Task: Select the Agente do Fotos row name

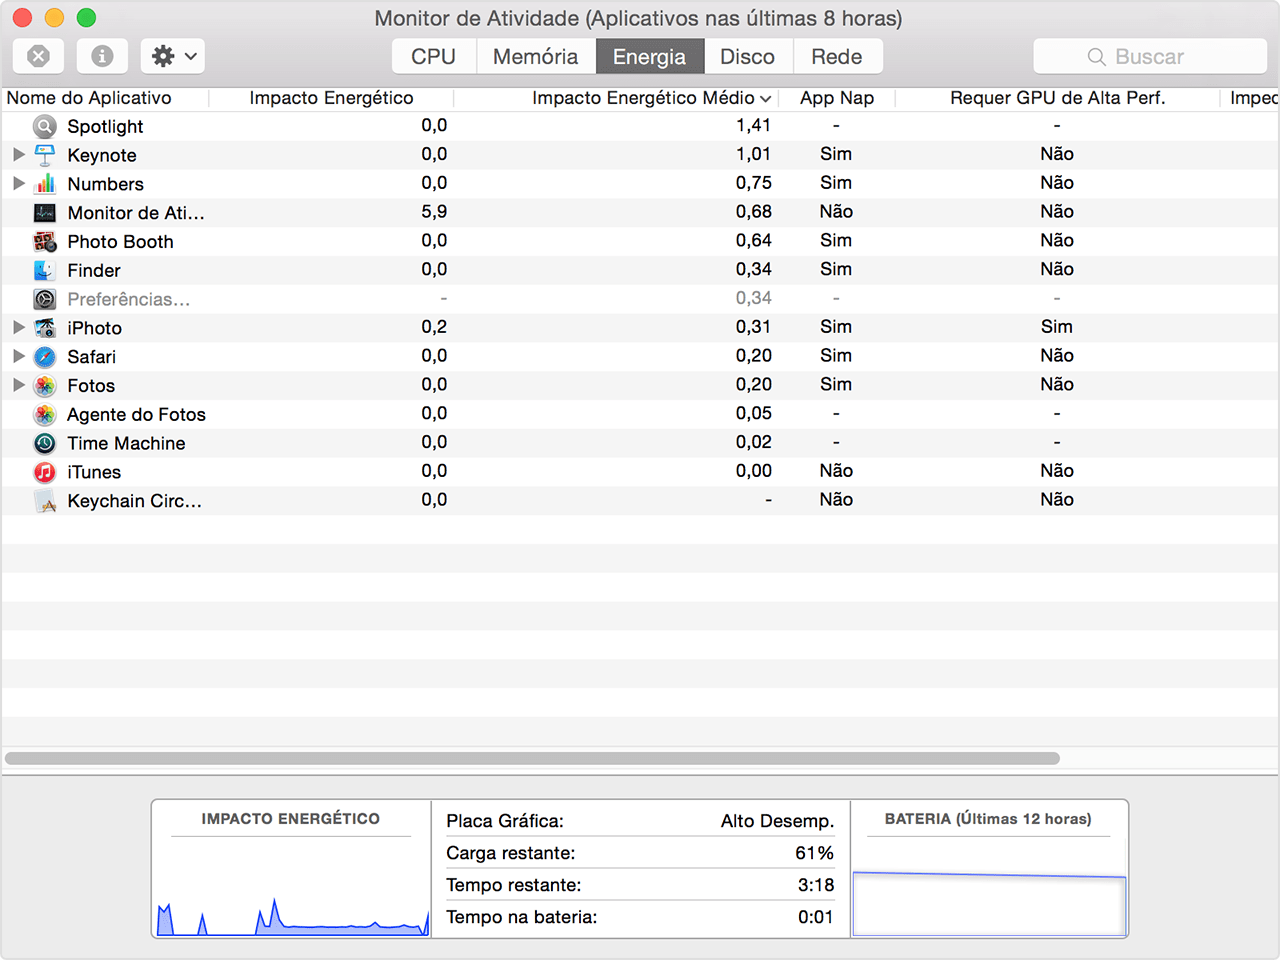Action: point(136,415)
